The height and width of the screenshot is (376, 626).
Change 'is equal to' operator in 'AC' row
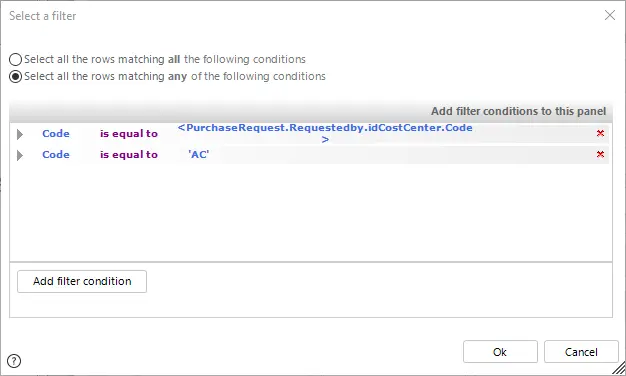[129, 154]
